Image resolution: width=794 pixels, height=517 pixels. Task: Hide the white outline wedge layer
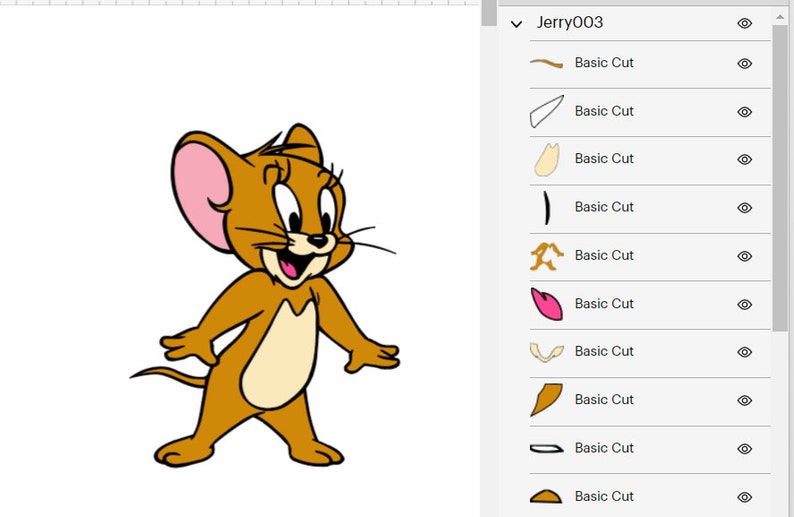(744, 112)
